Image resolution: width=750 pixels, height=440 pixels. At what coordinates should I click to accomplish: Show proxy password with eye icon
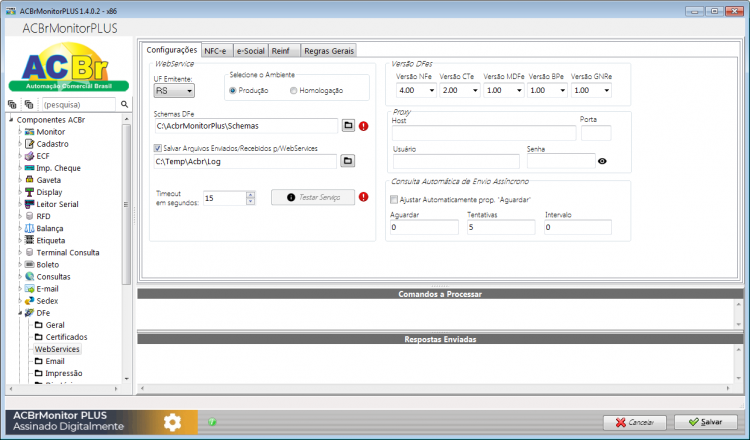[602, 161]
